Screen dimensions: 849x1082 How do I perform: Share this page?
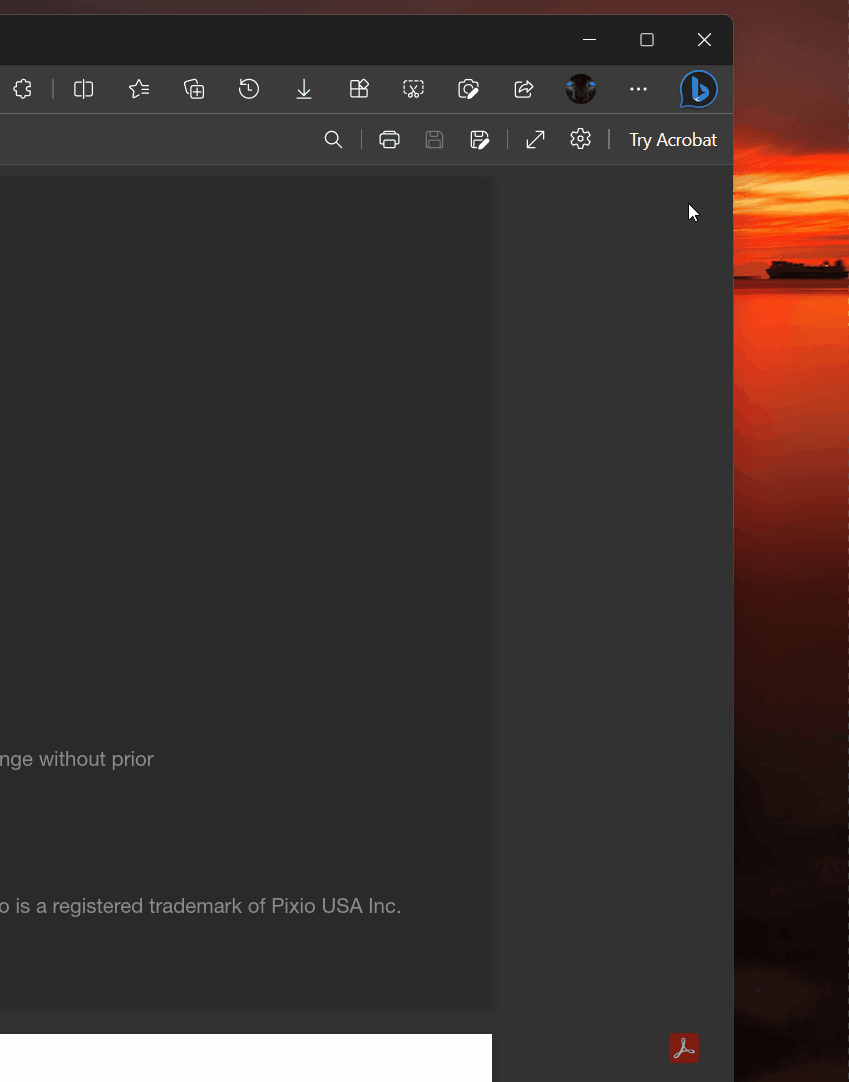(524, 89)
